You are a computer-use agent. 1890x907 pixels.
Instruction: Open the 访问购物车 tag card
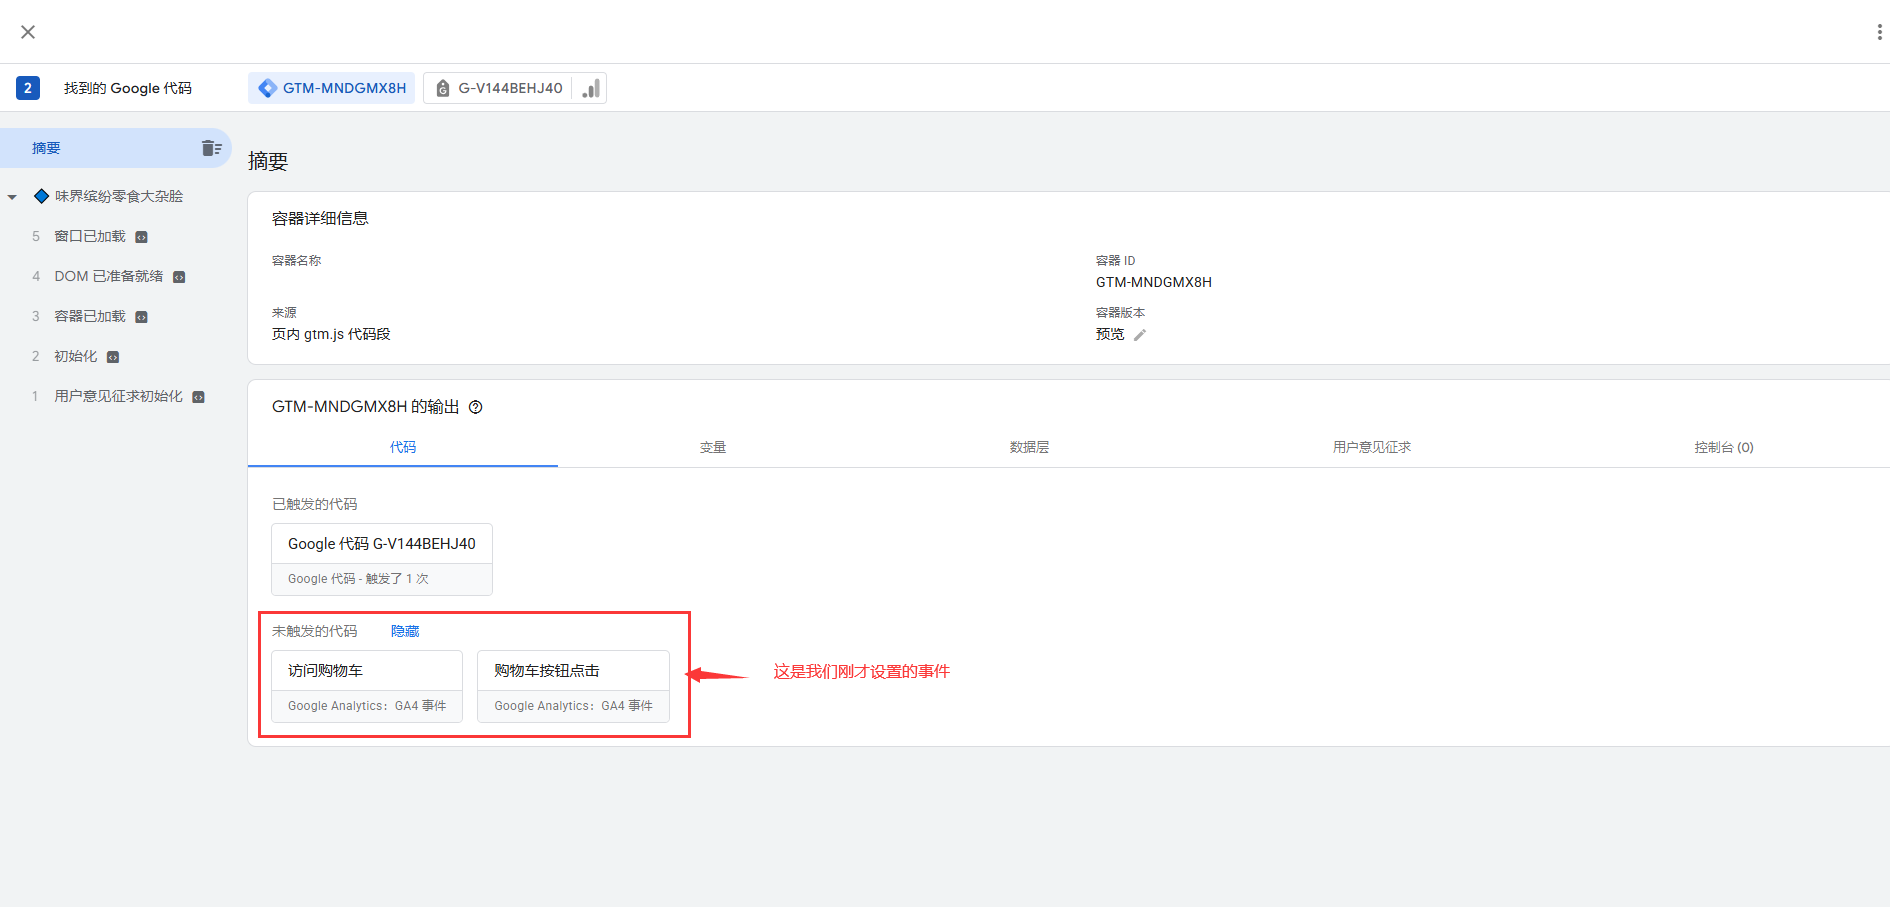click(367, 686)
